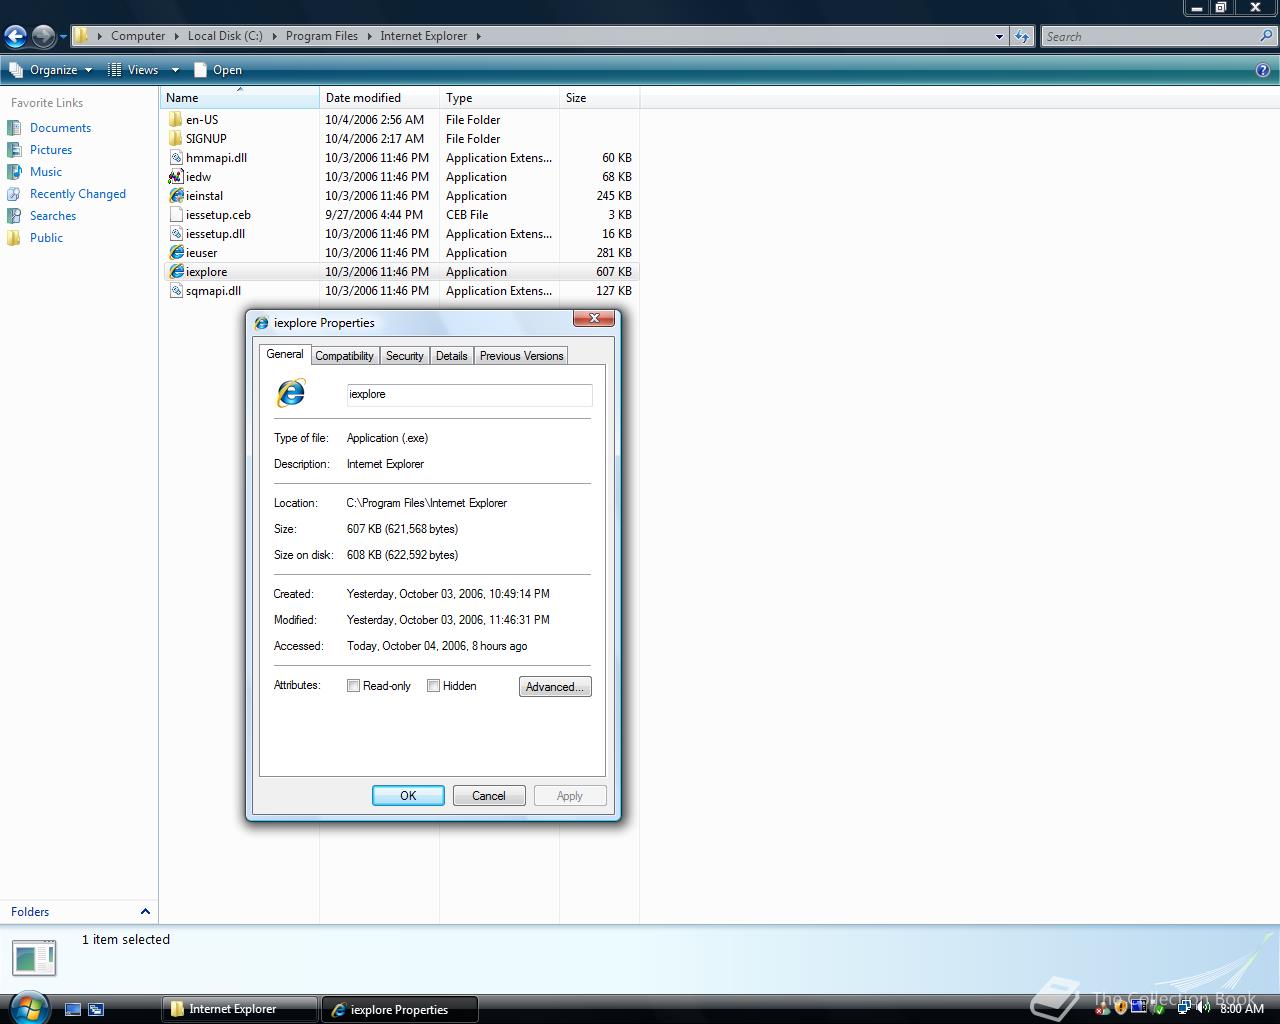
Task: Switch to the Compatibility tab
Action: click(x=344, y=356)
